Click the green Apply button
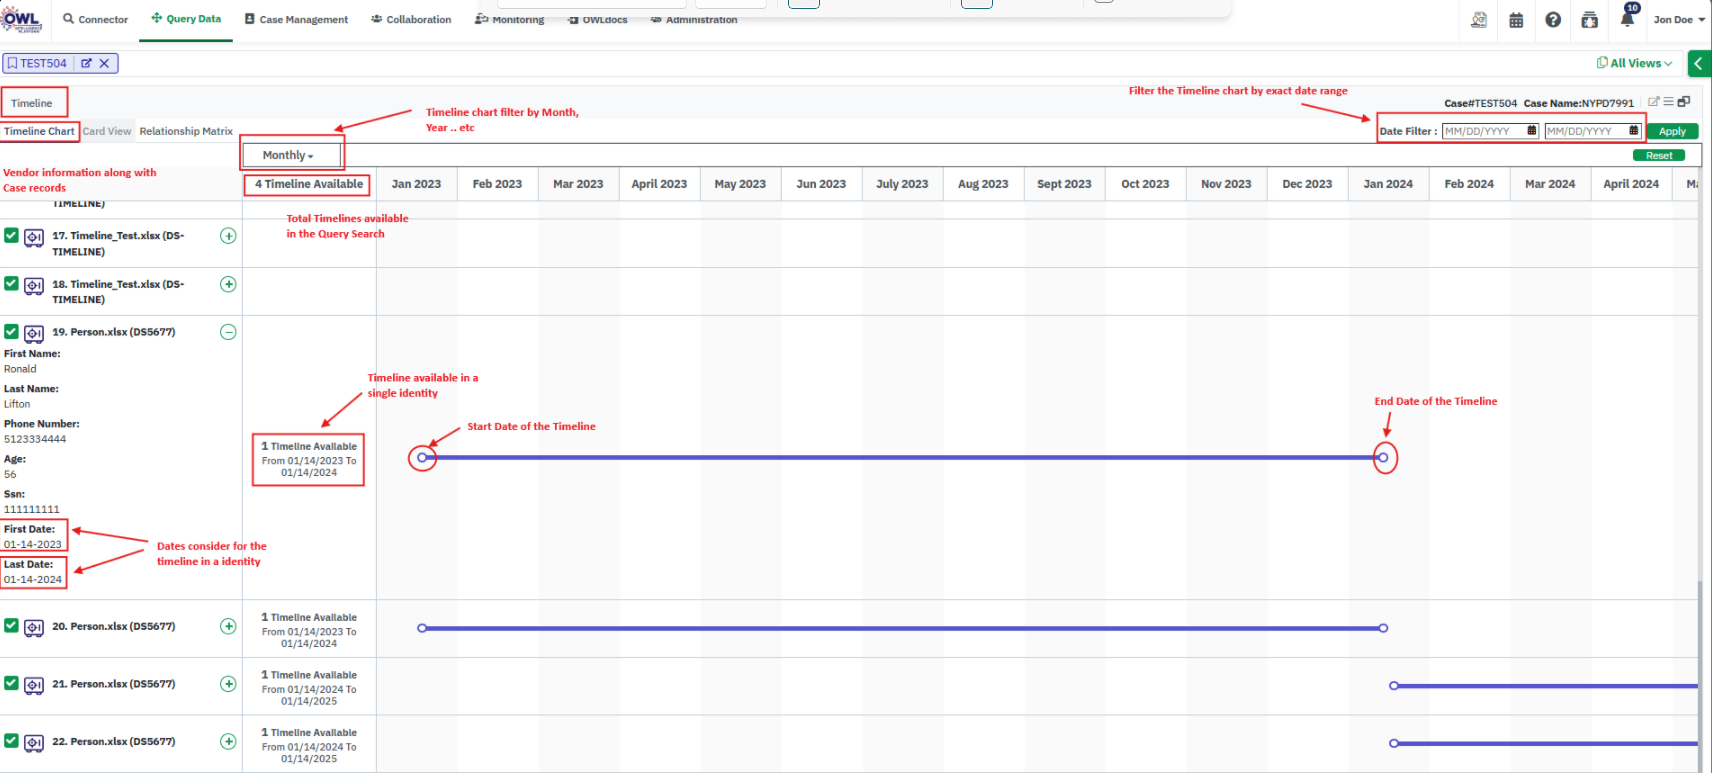Screen dimensions: 1712x773 [1672, 131]
